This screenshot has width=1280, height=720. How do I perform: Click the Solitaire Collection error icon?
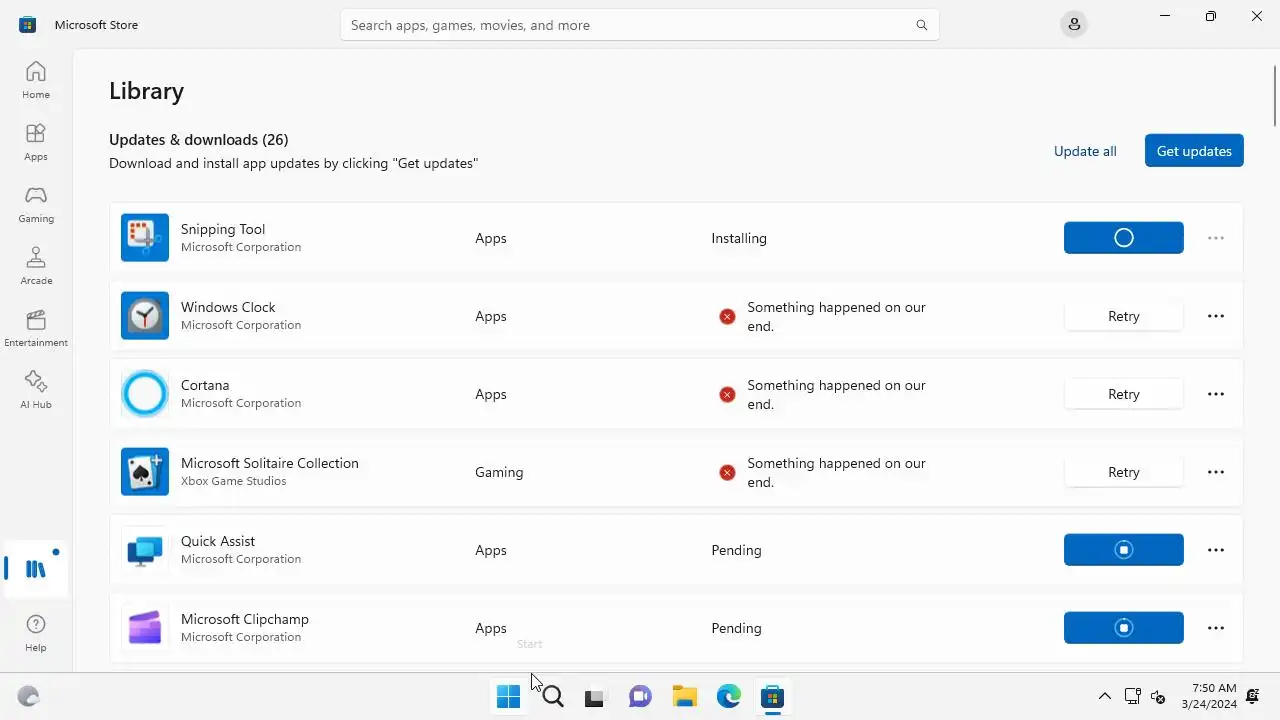(x=727, y=472)
